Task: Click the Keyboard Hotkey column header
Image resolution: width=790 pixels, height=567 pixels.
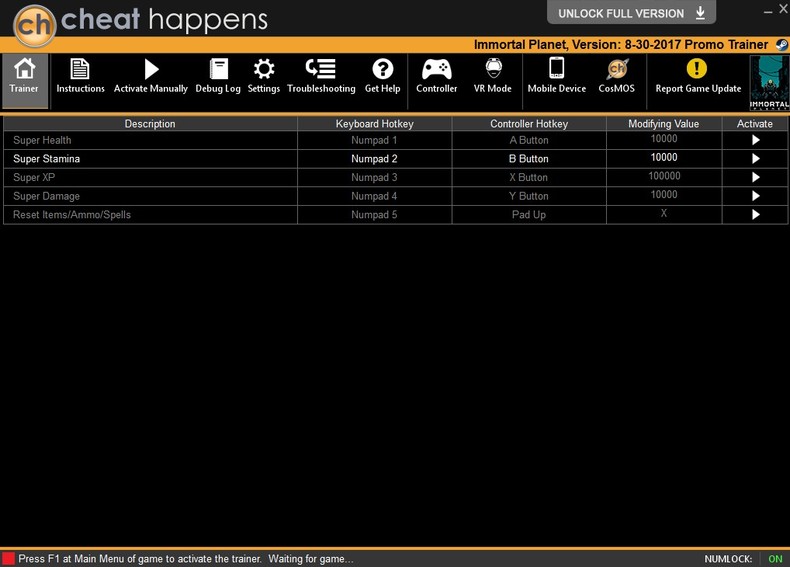Action: click(x=374, y=124)
